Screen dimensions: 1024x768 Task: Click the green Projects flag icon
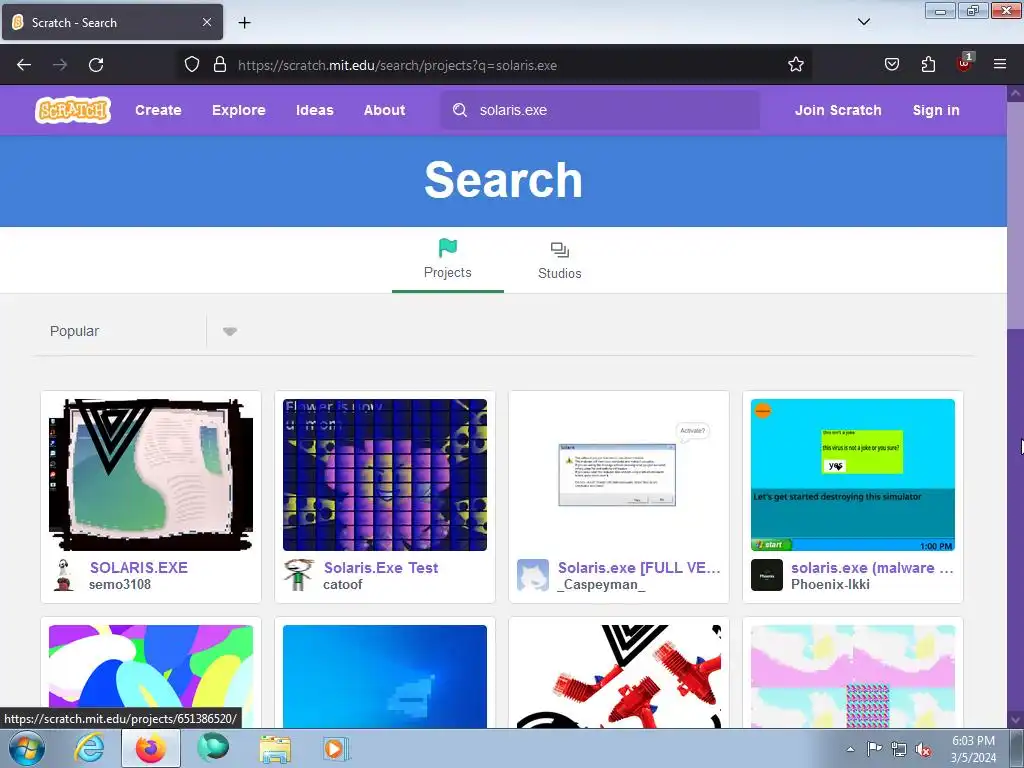pos(448,248)
